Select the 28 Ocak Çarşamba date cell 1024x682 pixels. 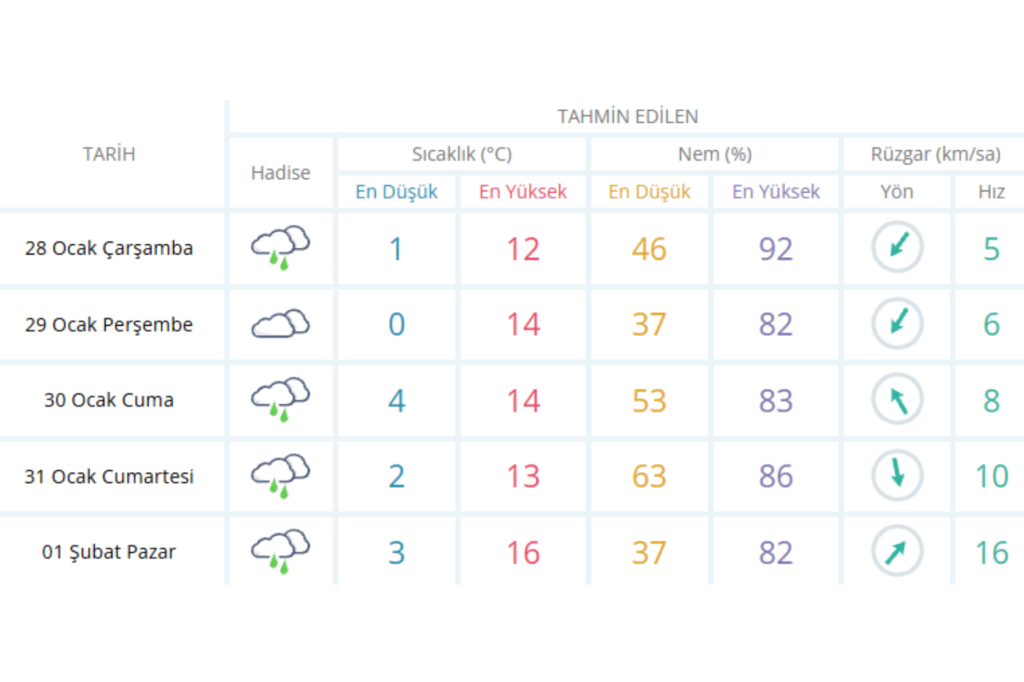[109, 248]
